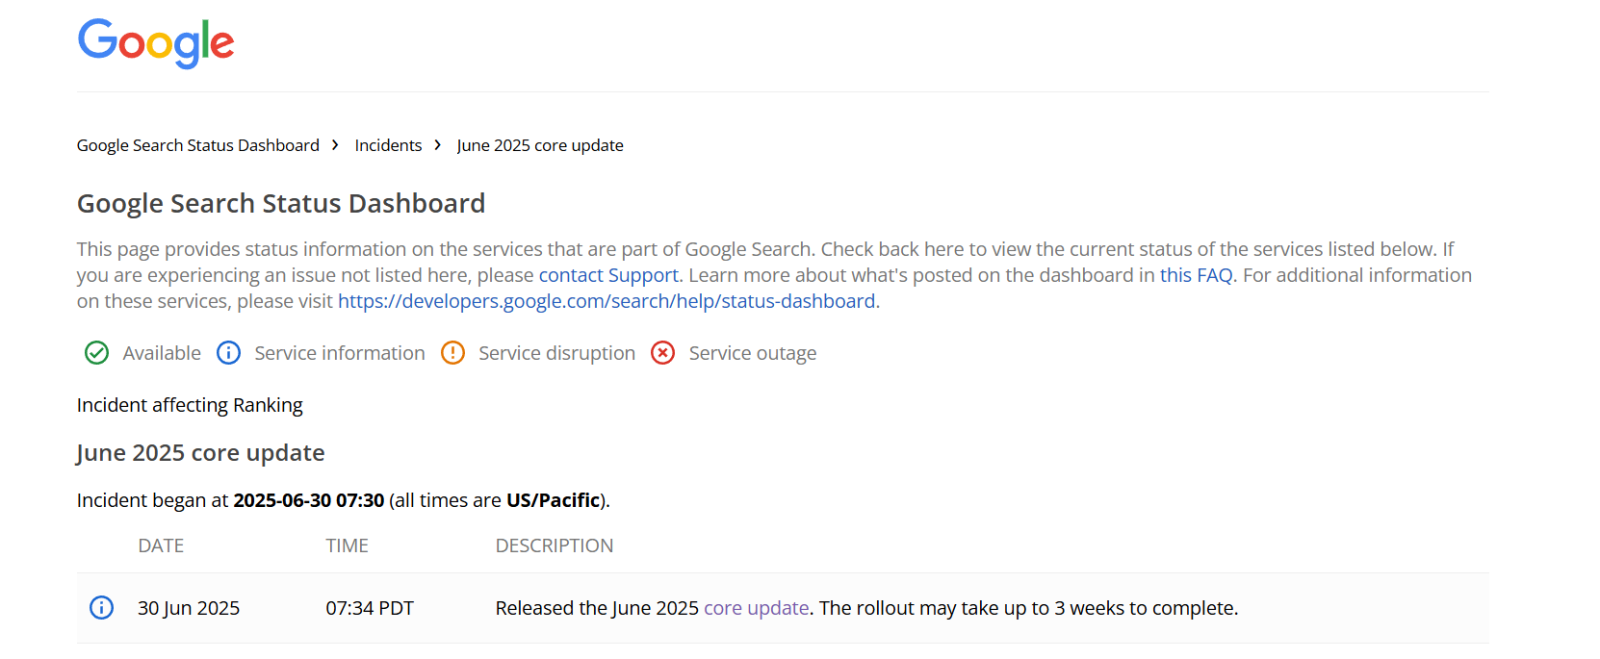This screenshot has width=1600, height=659.
Task: Open the core update link in description
Action: (x=756, y=608)
